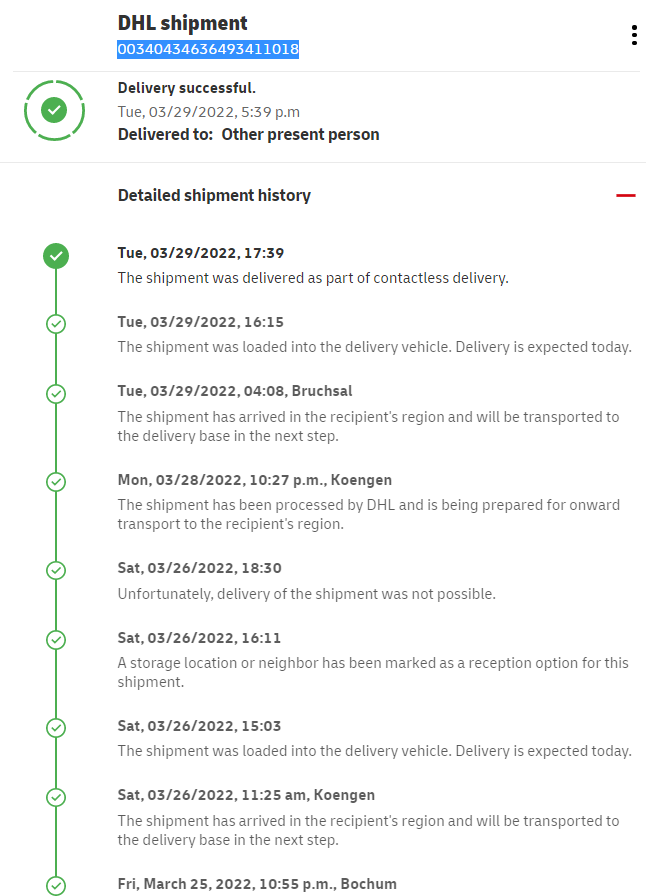646x896 pixels.
Task: Click the checkmark for the Bochum event
Action: coord(56,885)
